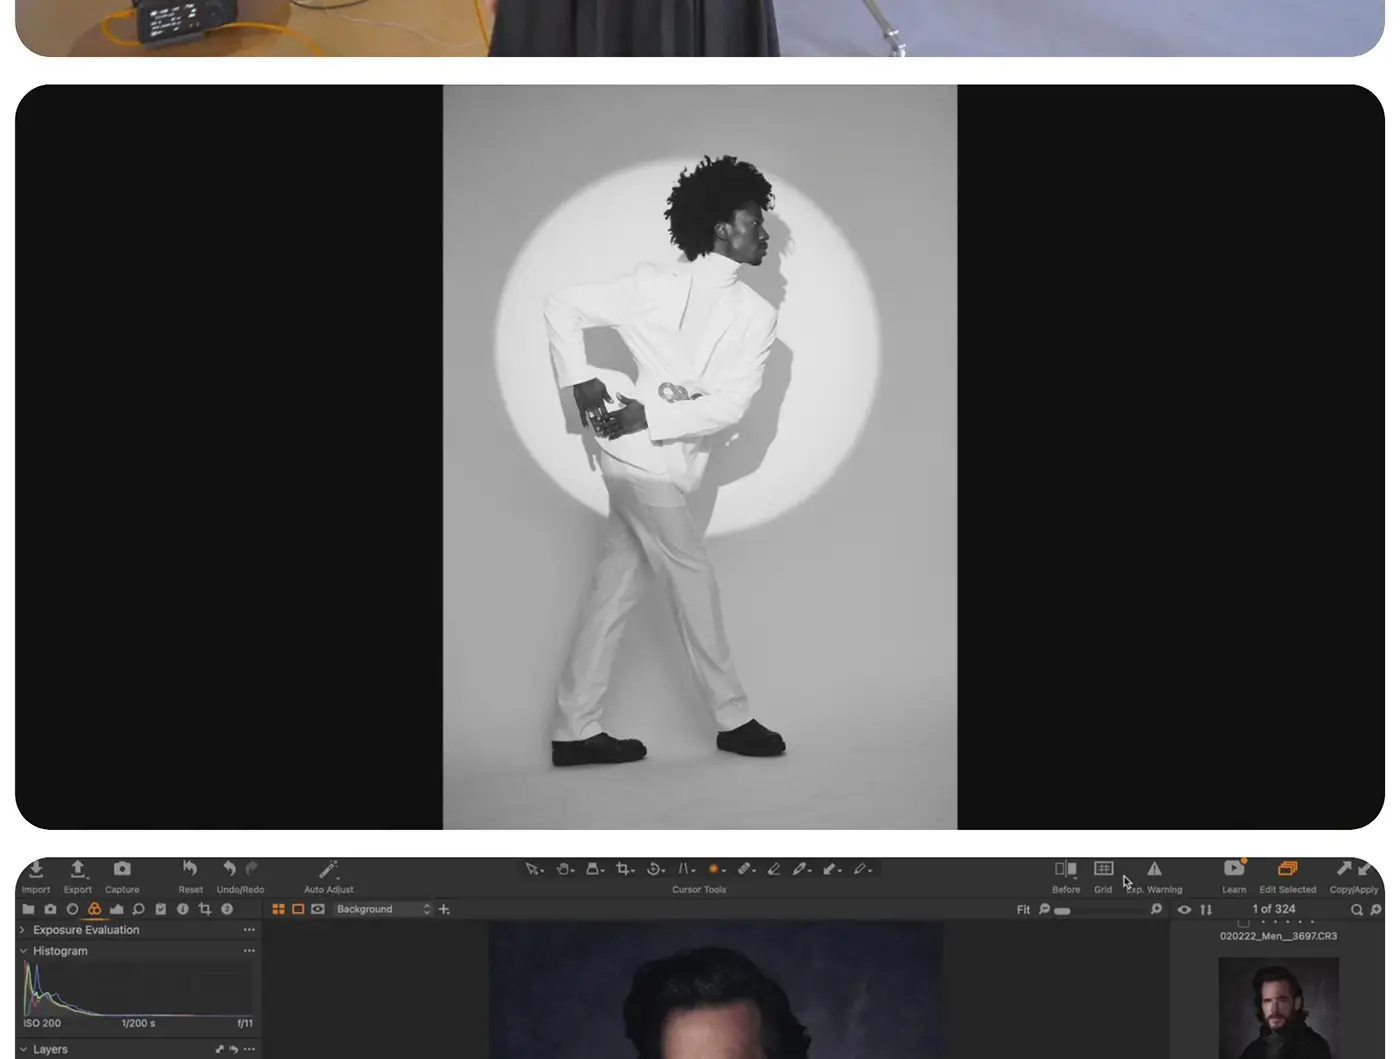Select the pointer cursor tool
Screen dimensions: 1400x1059
pos(532,869)
